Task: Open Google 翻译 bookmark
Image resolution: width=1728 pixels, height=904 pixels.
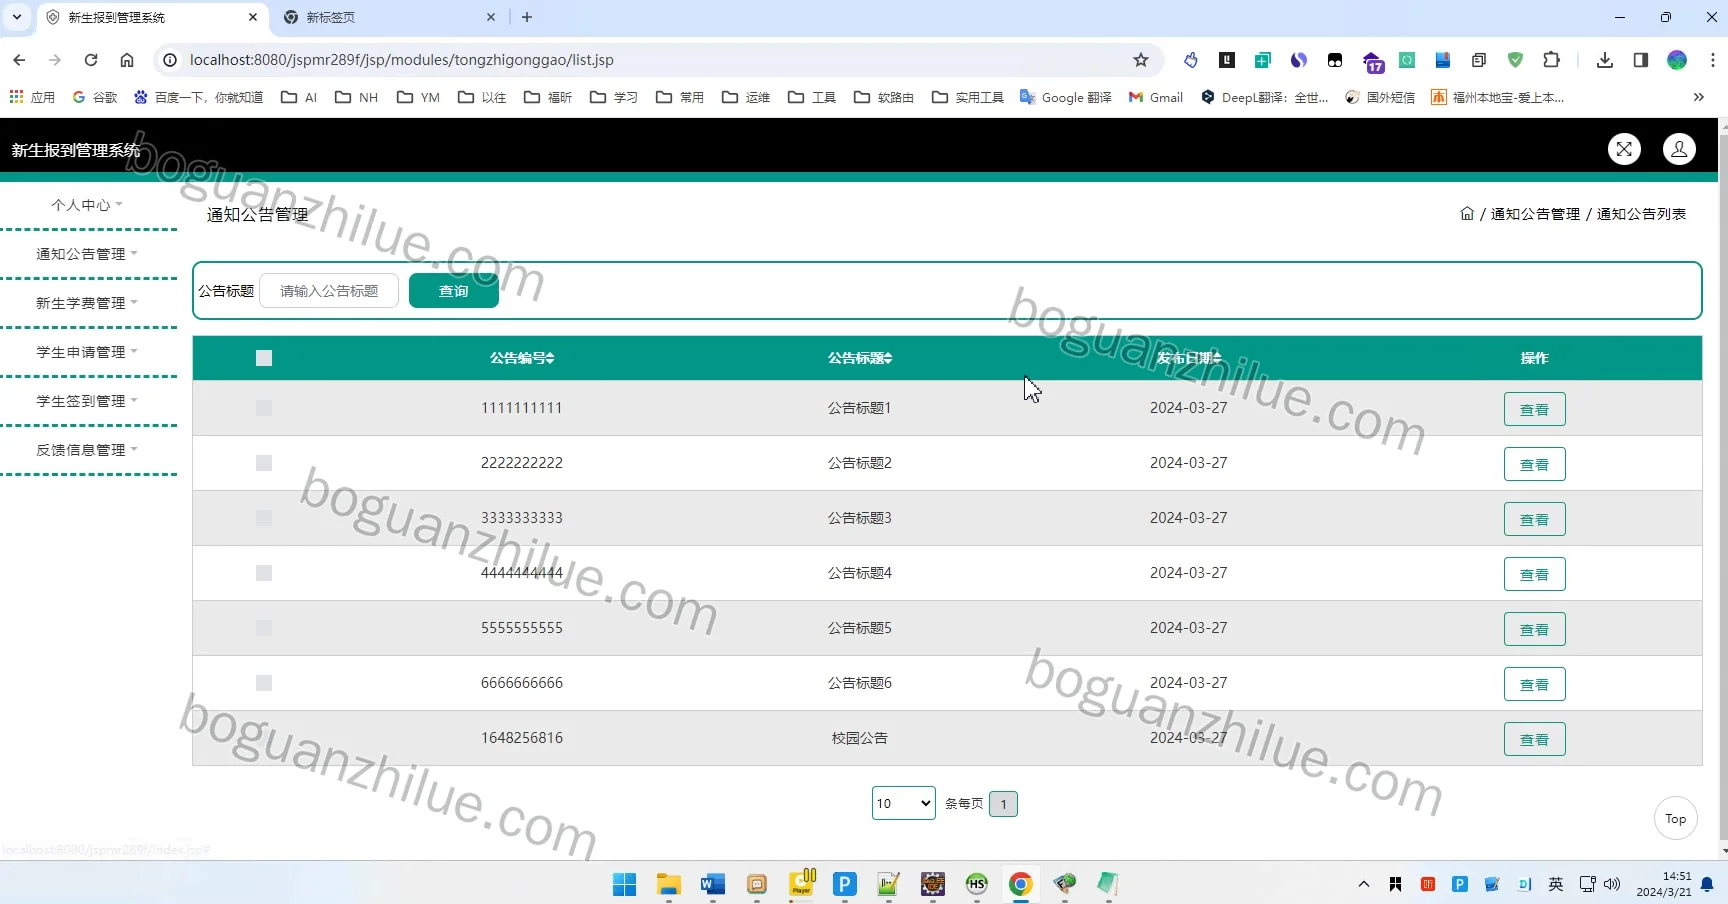Action: click(1066, 97)
